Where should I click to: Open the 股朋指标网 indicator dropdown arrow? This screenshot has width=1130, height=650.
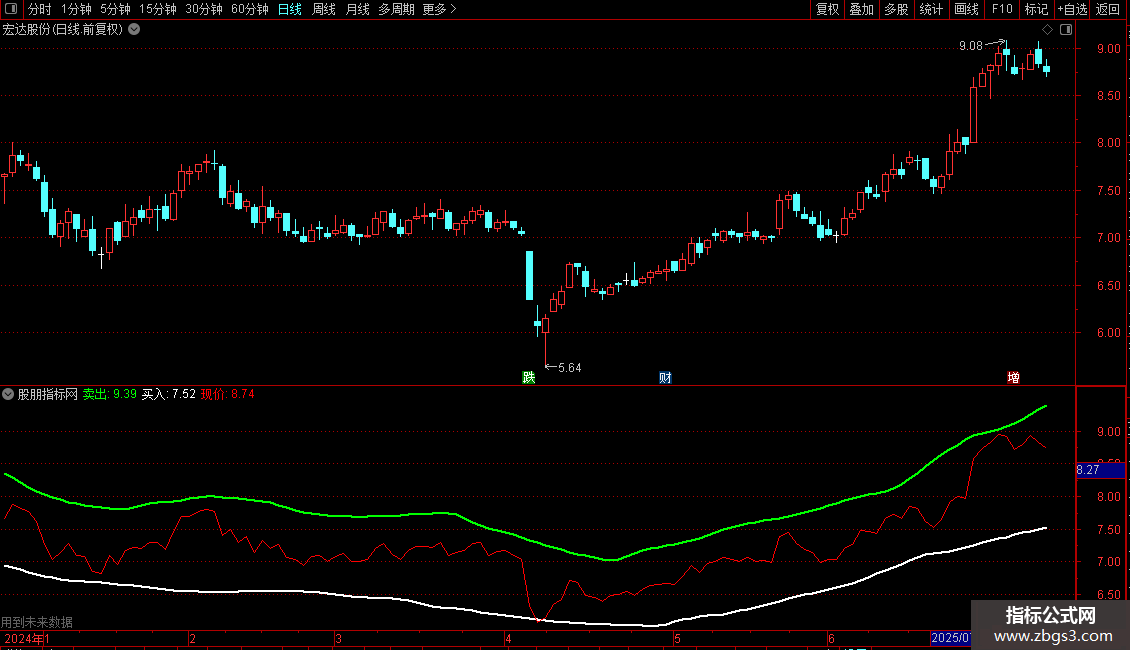click(8, 394)
